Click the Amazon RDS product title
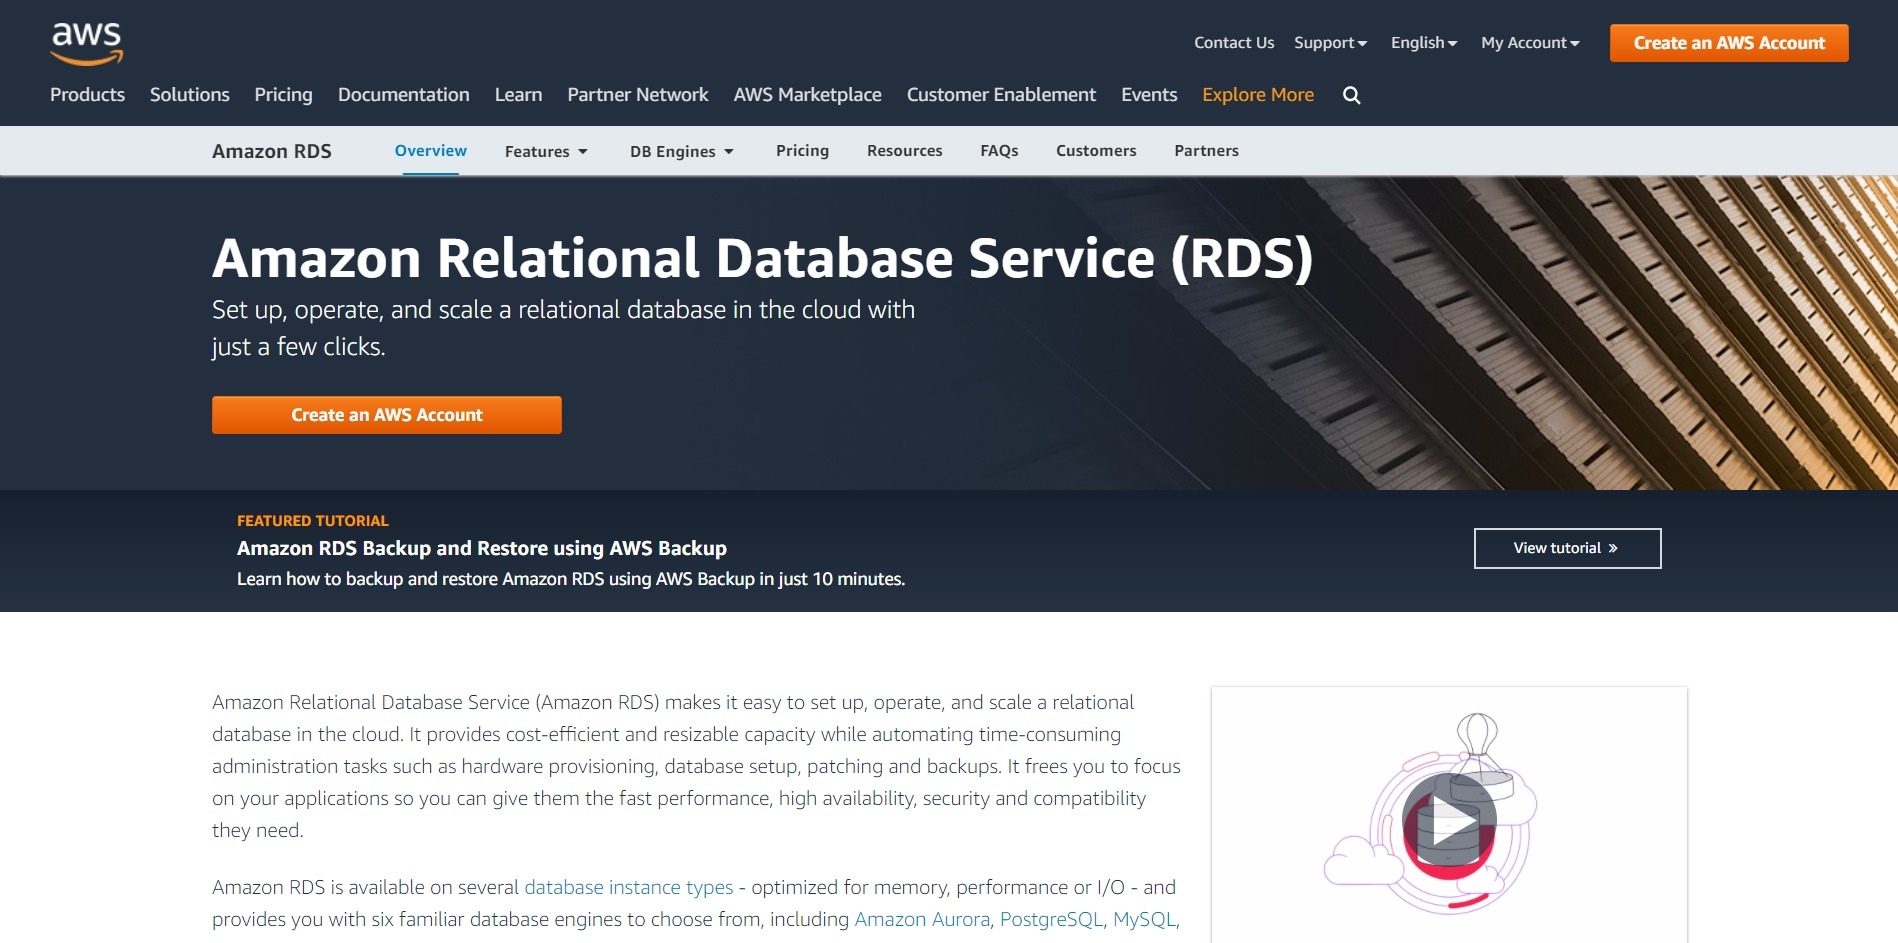1898x943 pixels. click(272, 151)
